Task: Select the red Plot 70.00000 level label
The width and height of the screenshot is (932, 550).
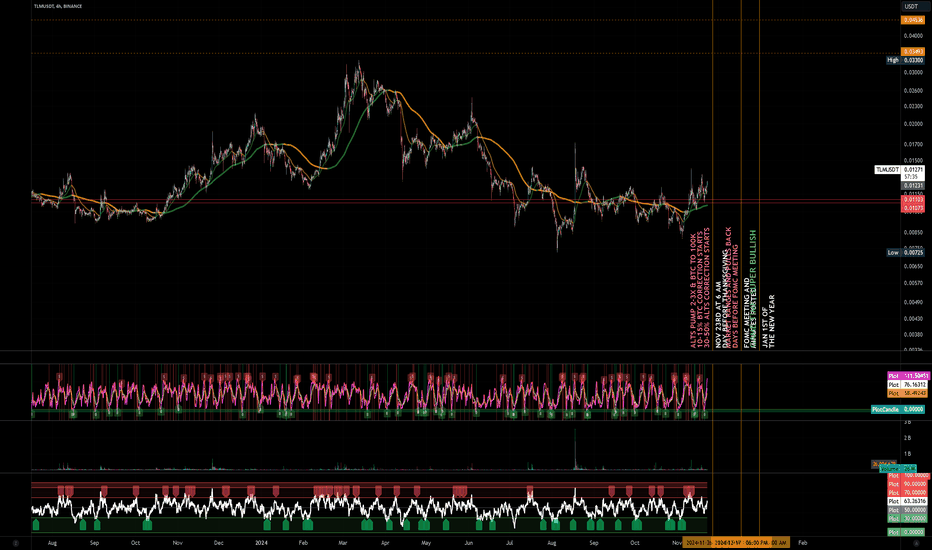Action: pos(908,492)
